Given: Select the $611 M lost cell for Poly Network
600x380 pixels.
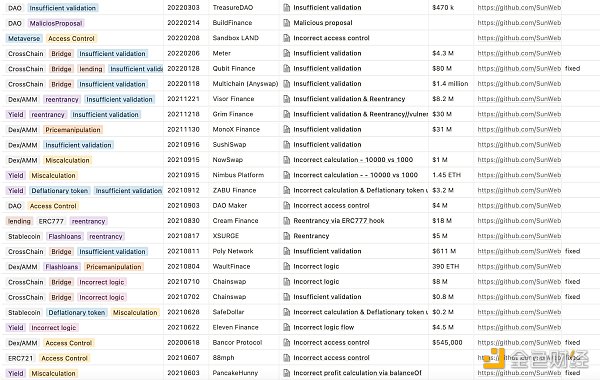Looking at the screenshot, I should click(x=444, y=251).
